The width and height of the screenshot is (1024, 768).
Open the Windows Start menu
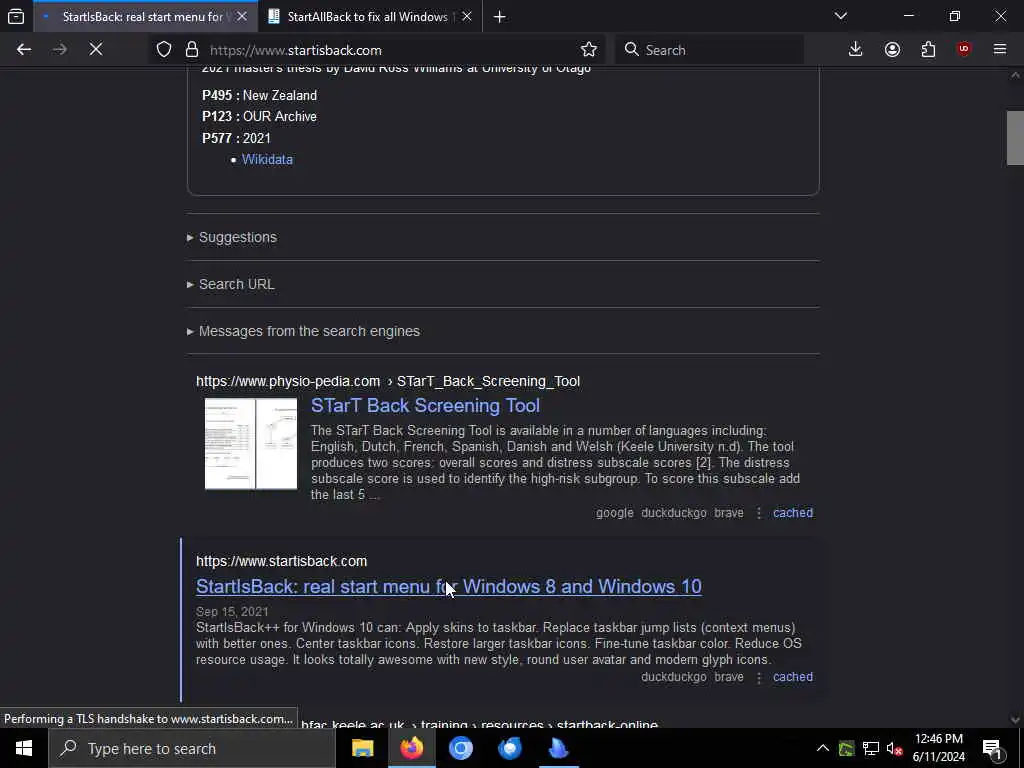click(x=24, y=748)
